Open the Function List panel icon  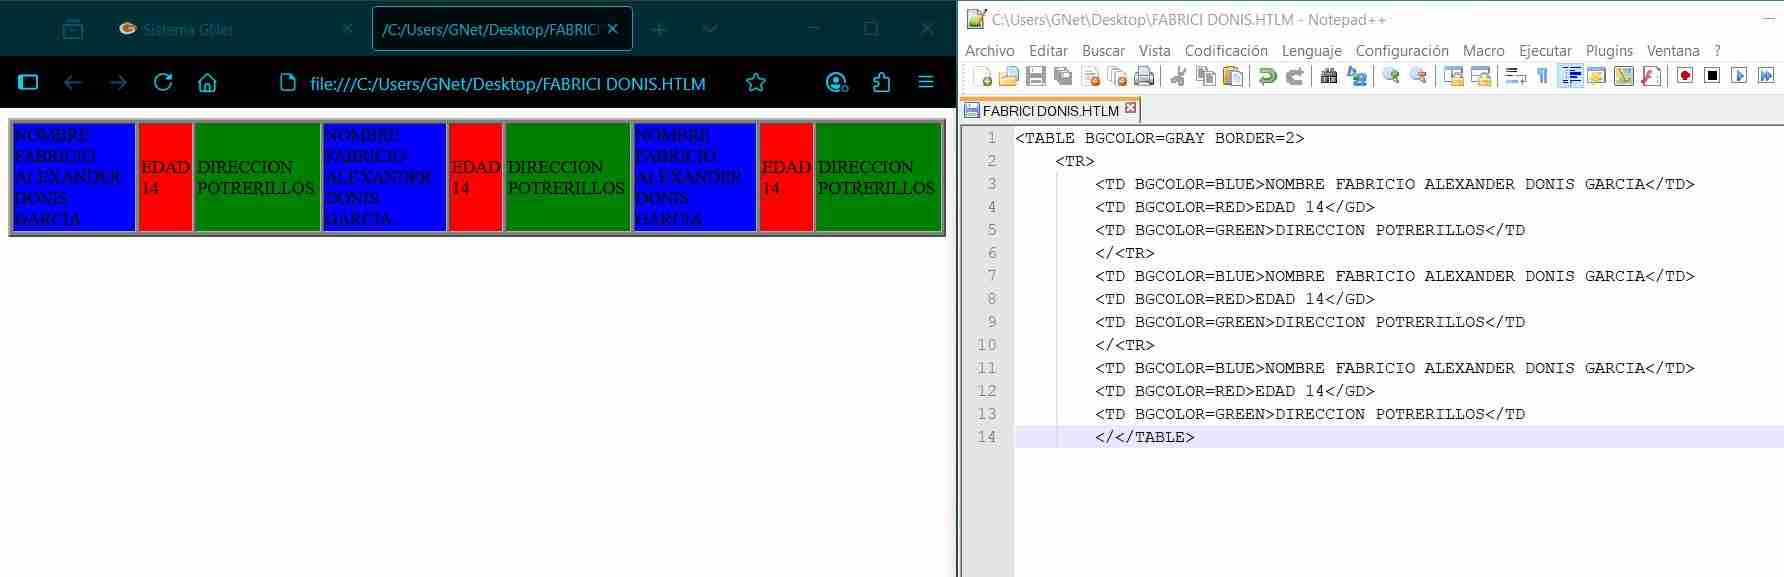click(x=1651, y=76)
